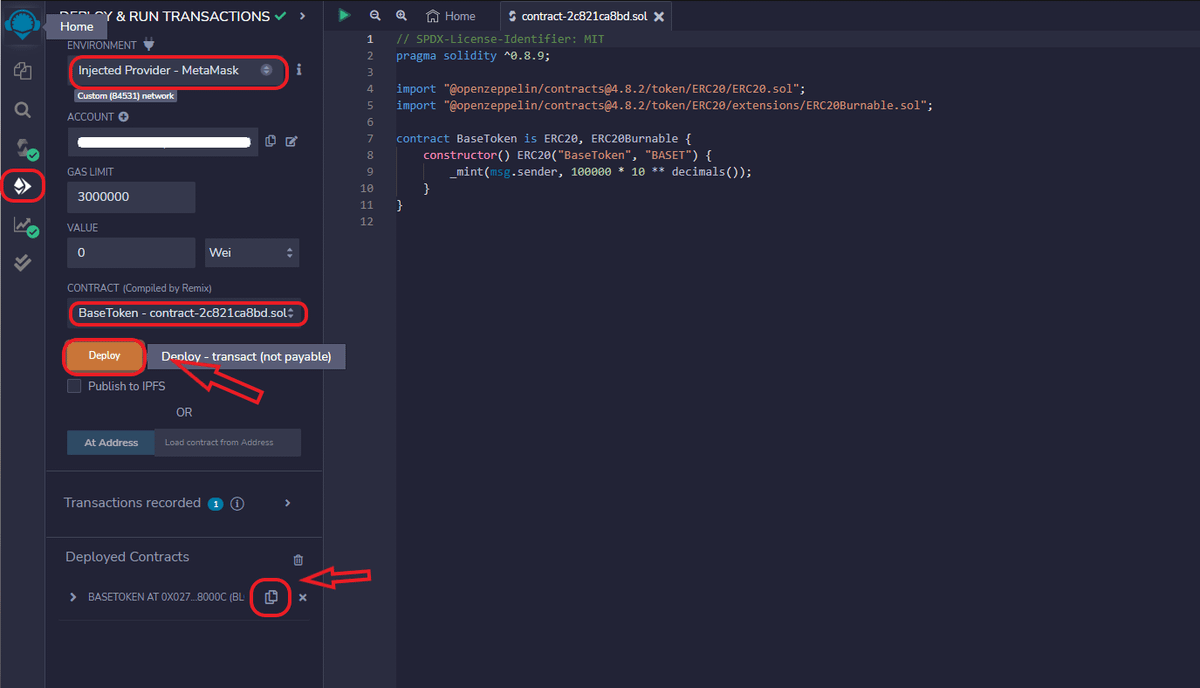Click the orange Deploy button
Viewport: 1200px width, 688px height.
point(104,356)
